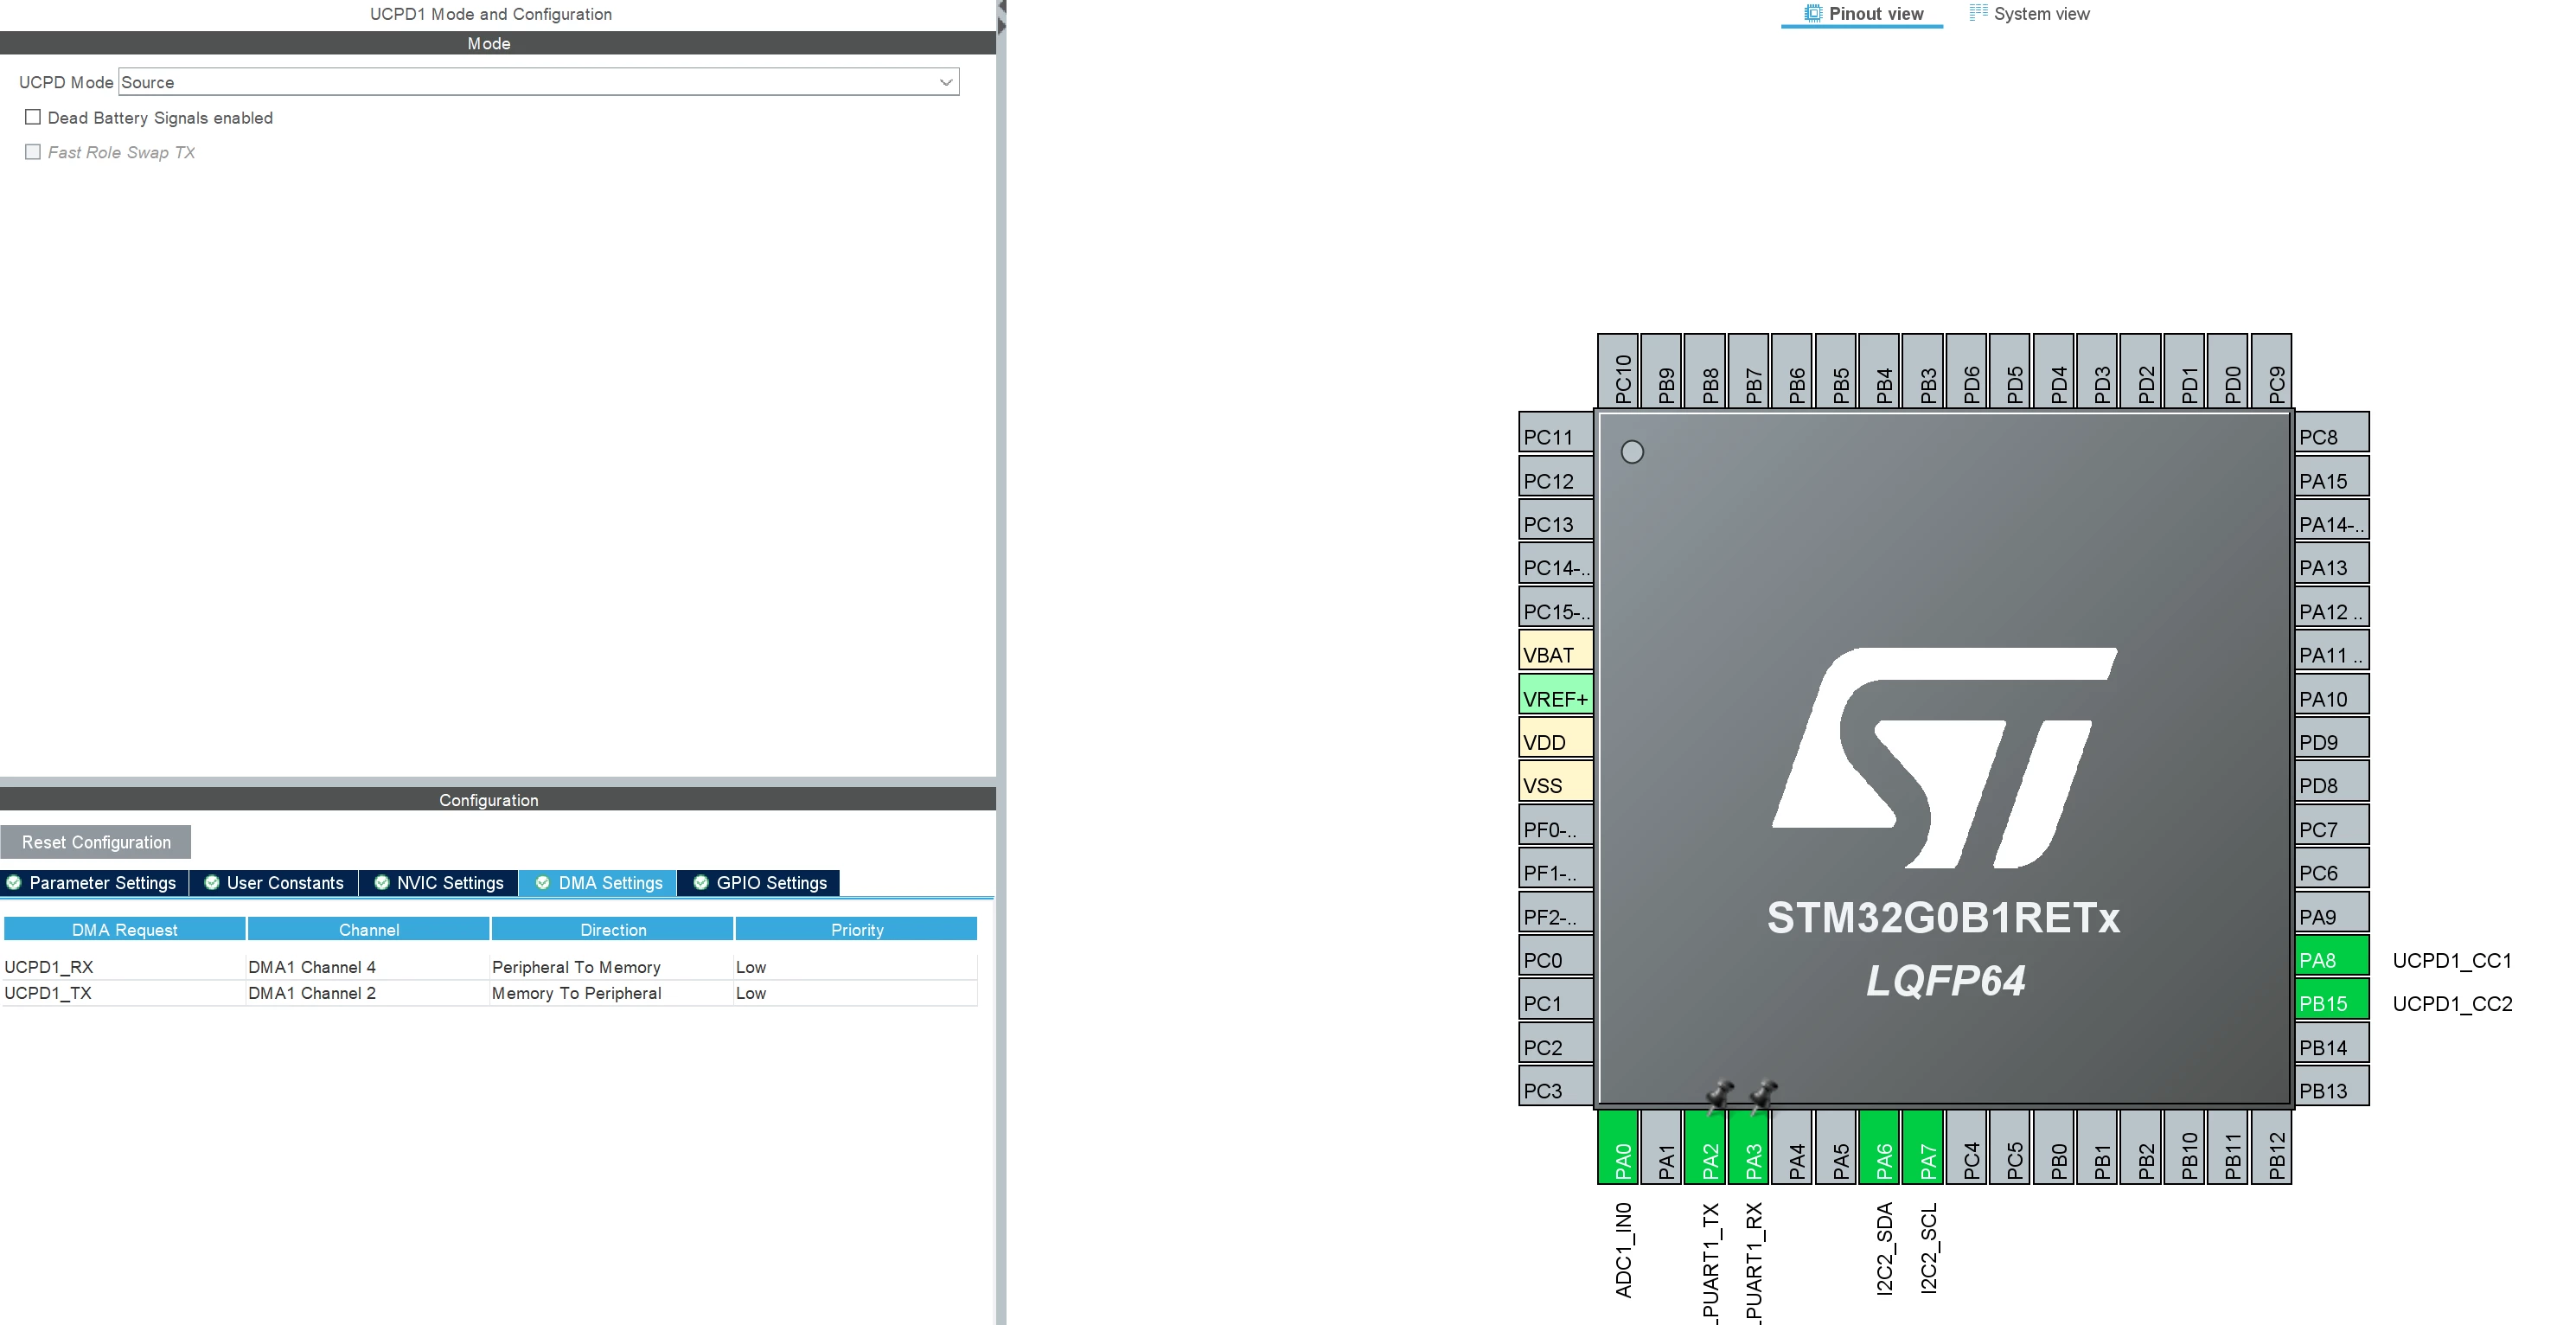This screenshot has height=1325, width=2576.
Task: Click the UCPD1_CC2 signal label
Action: coord(2452,1003)
